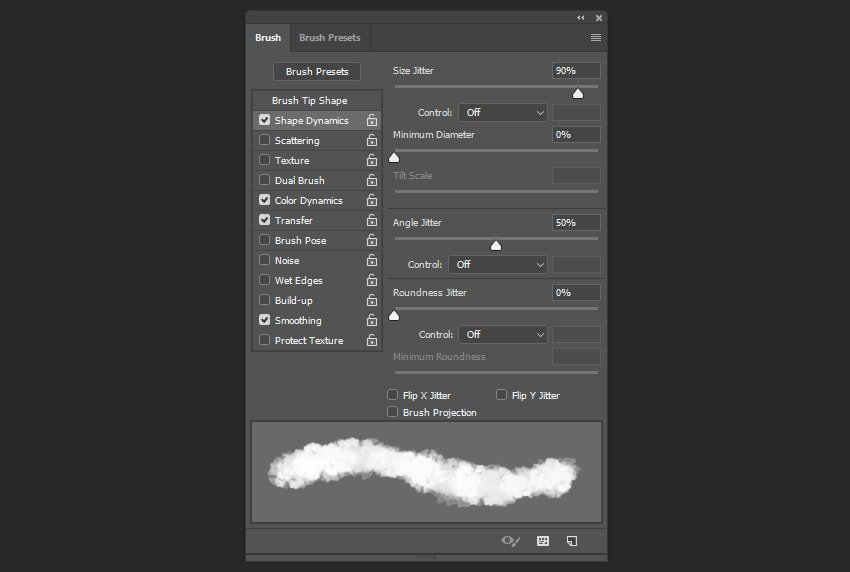Disable the Color Dynamics checkbox
The height and width of the screenshot is (572, 850).
click(265, 201)
